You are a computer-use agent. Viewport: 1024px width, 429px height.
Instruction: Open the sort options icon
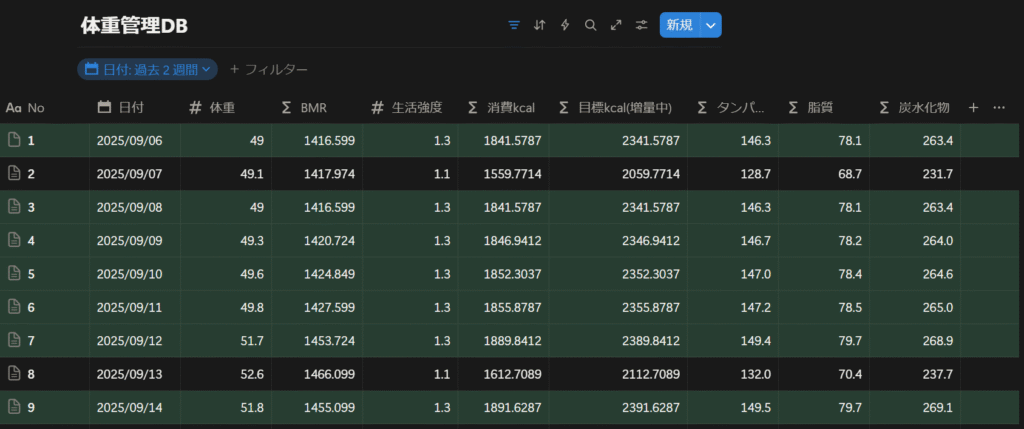(540, 25)
